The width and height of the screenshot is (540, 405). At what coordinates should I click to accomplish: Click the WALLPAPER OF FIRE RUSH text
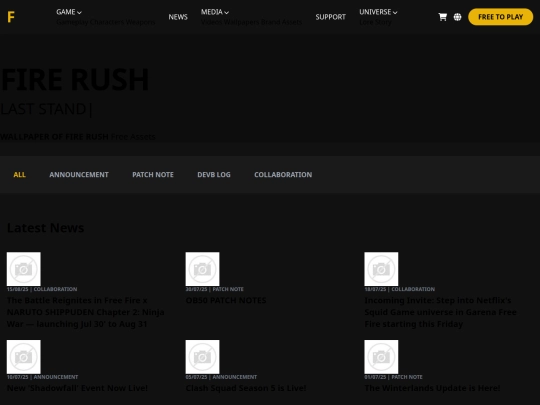point(54,137)
